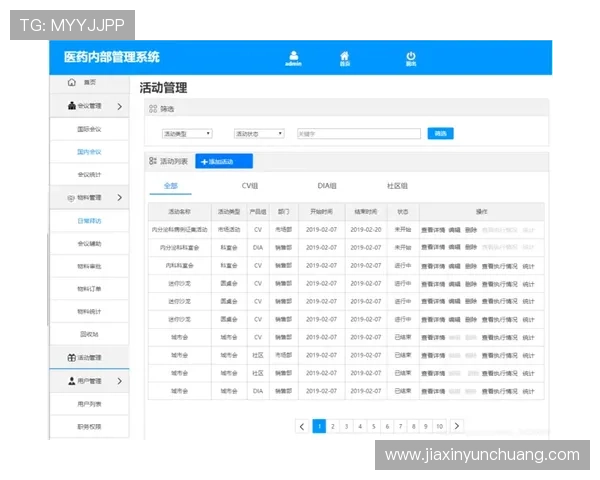The width and height of the screenshot is (600, 480).
Task: Click the 医药内部管理系统 header title
Action: pos(112,57)
